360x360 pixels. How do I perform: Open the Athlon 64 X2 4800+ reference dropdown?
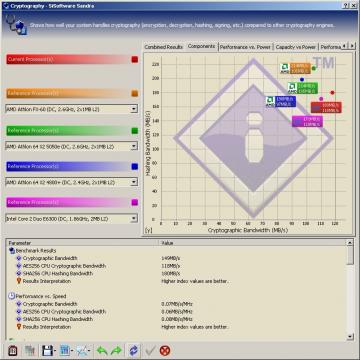pyautogui.click(x=134, y=182)
